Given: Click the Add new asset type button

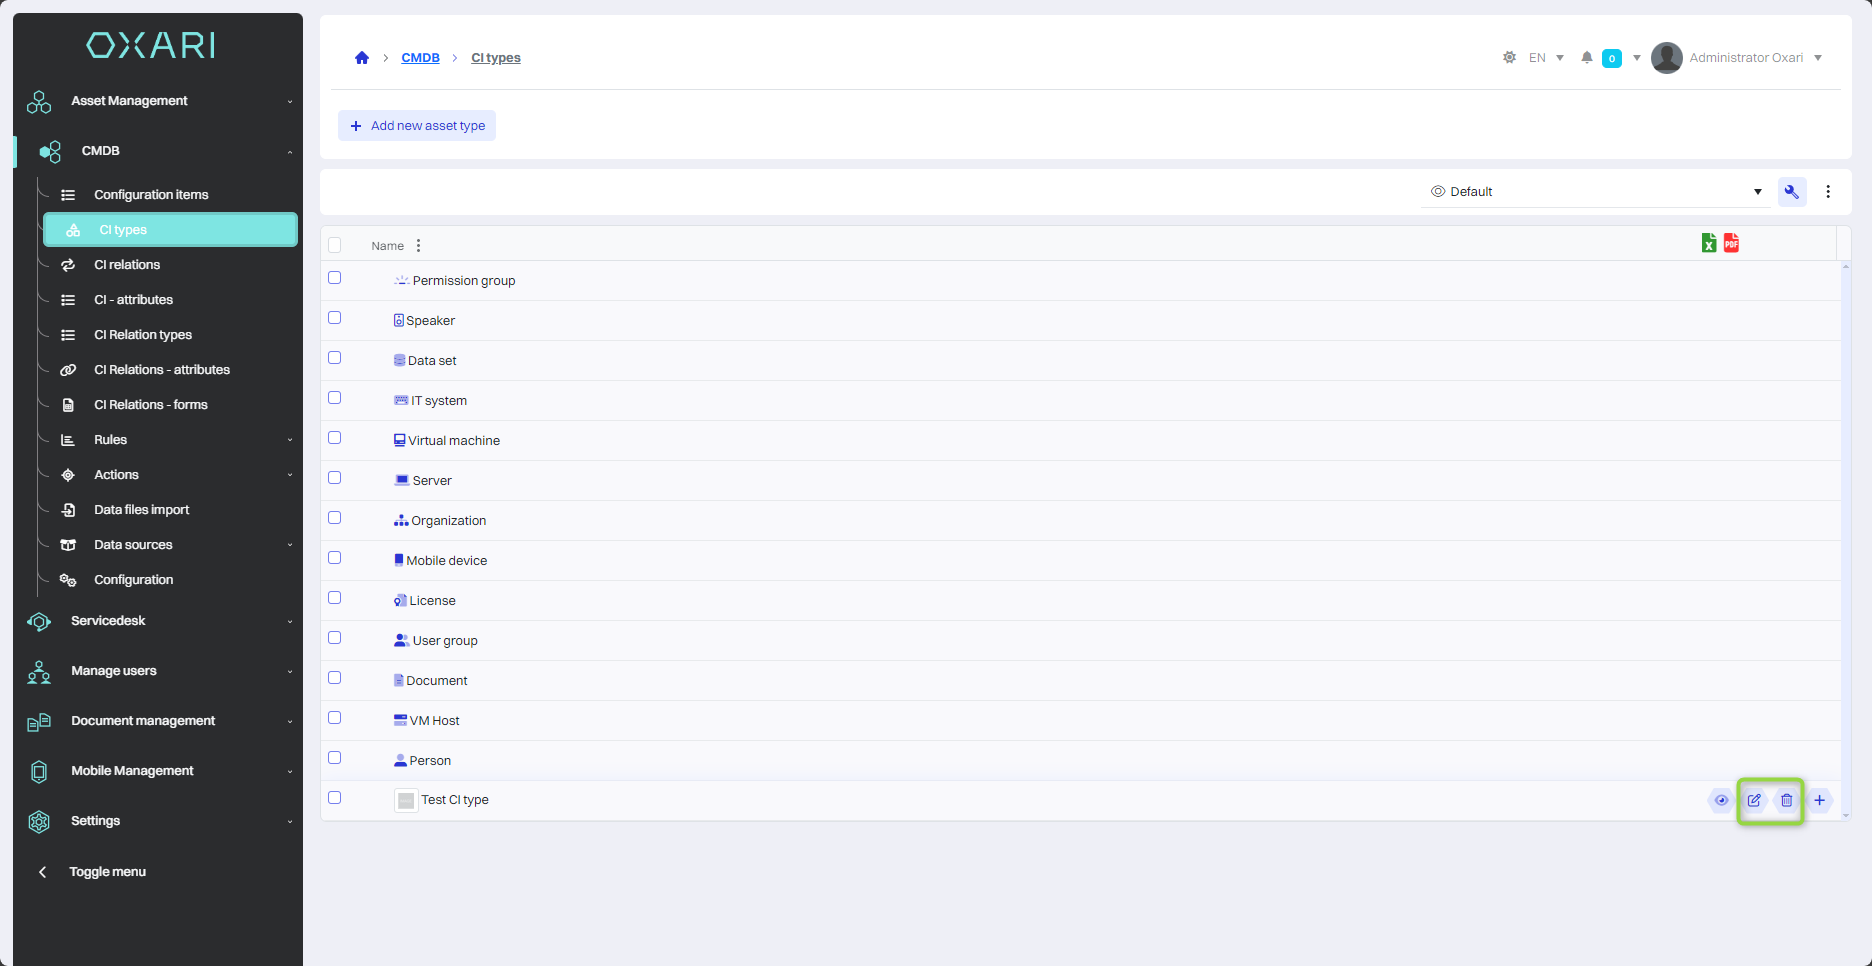Looking at the screenshot, I should [417, 126].
